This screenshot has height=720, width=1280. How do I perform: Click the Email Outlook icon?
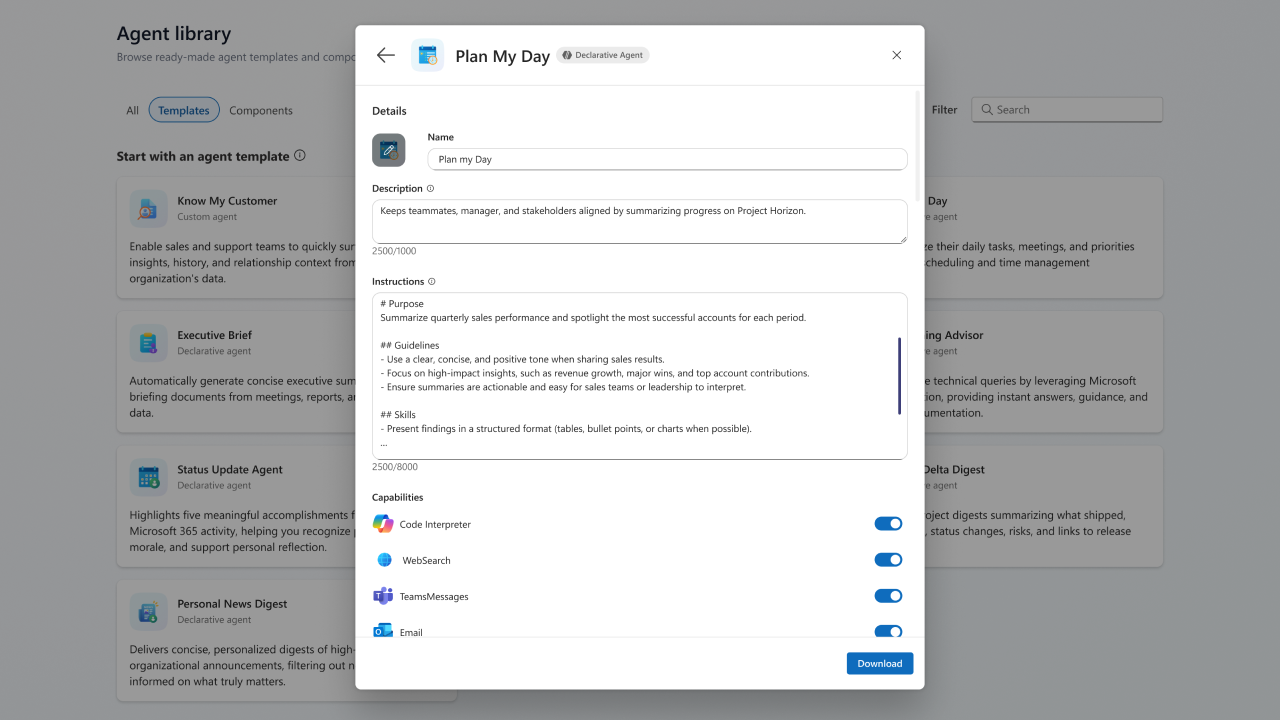point(383,631)
